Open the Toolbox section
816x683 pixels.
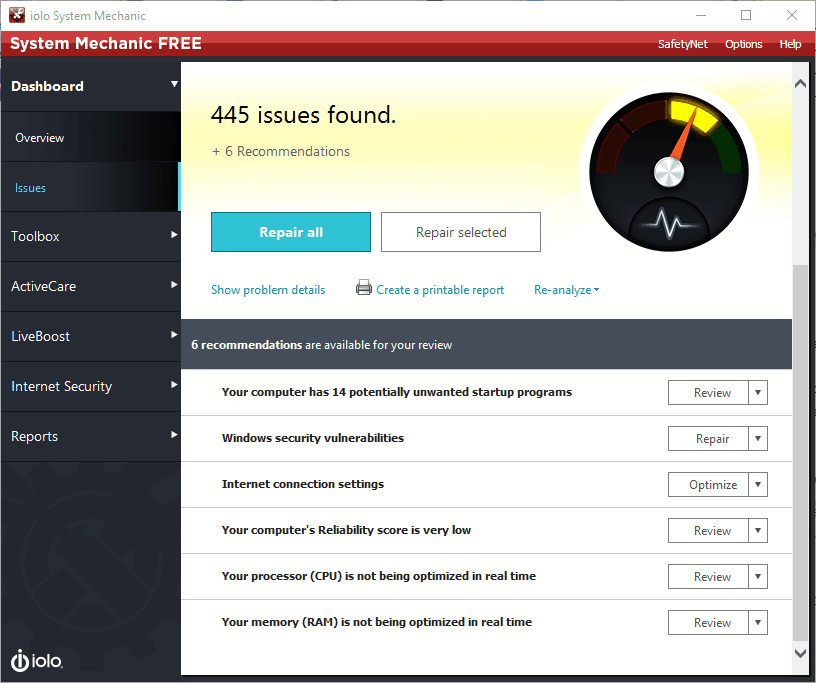tap(91, 236)
